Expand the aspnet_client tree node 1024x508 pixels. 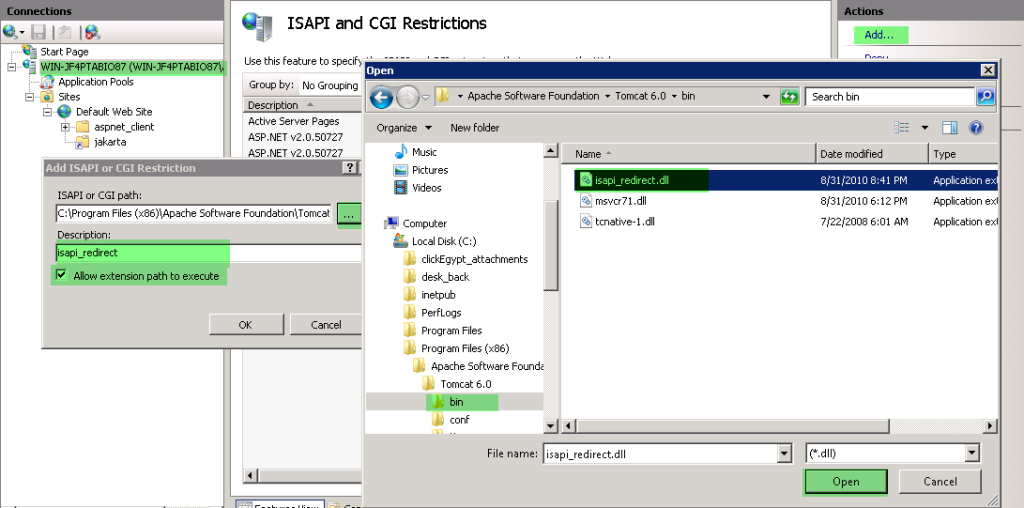[66, 127]
